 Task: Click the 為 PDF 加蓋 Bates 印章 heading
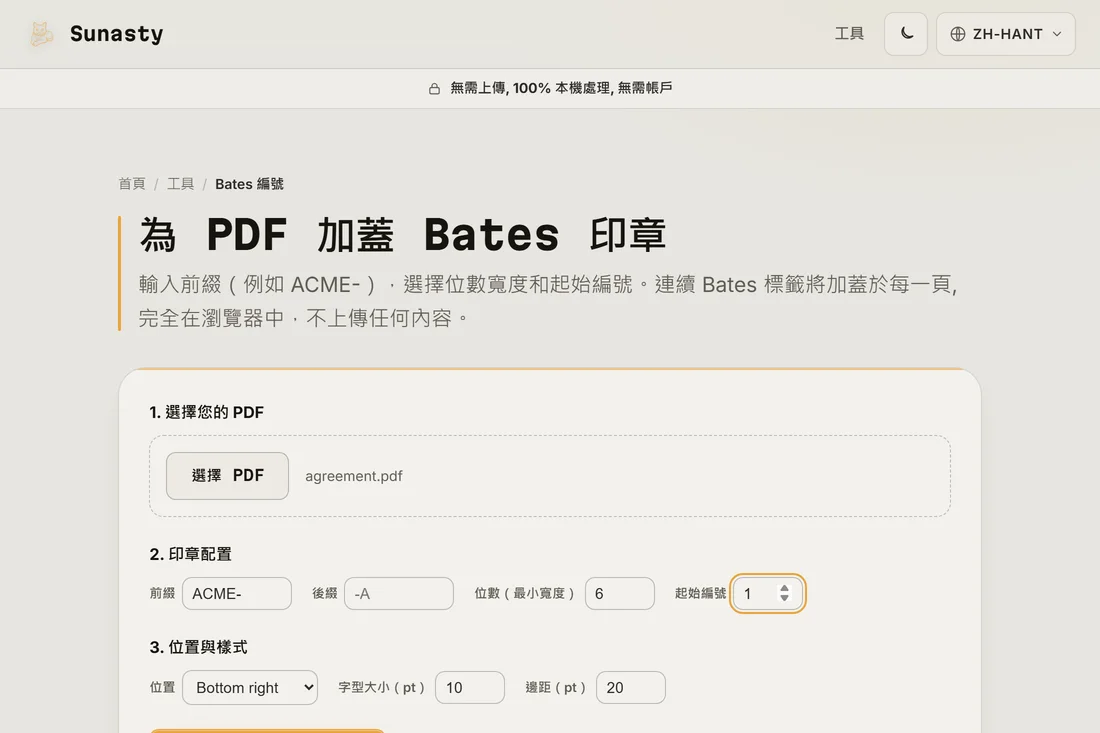click(x=403, y=234)
